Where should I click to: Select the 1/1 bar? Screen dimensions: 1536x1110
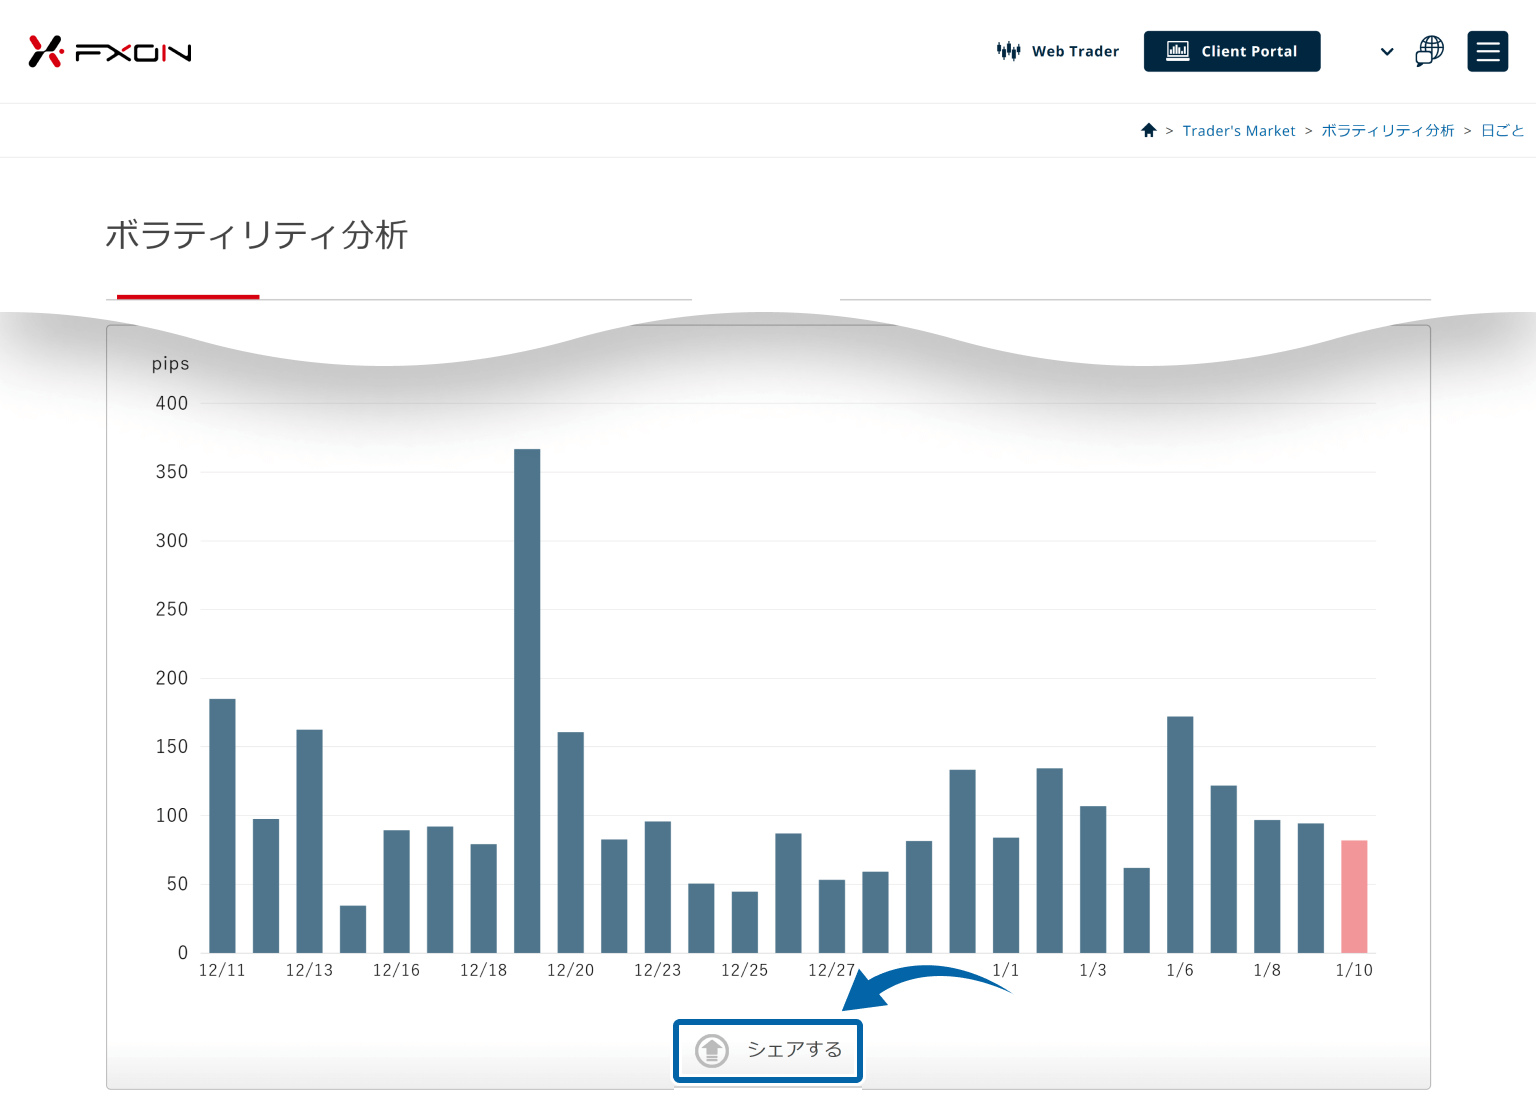tap(1006, 895)
